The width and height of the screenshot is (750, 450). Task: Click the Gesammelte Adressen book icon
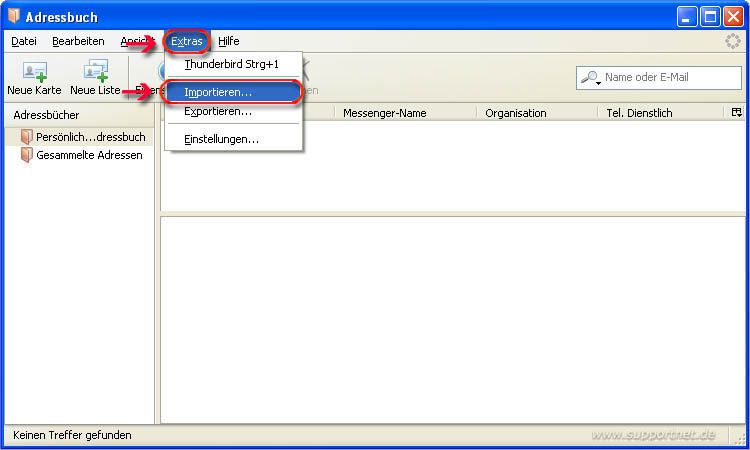click(27, 155)
